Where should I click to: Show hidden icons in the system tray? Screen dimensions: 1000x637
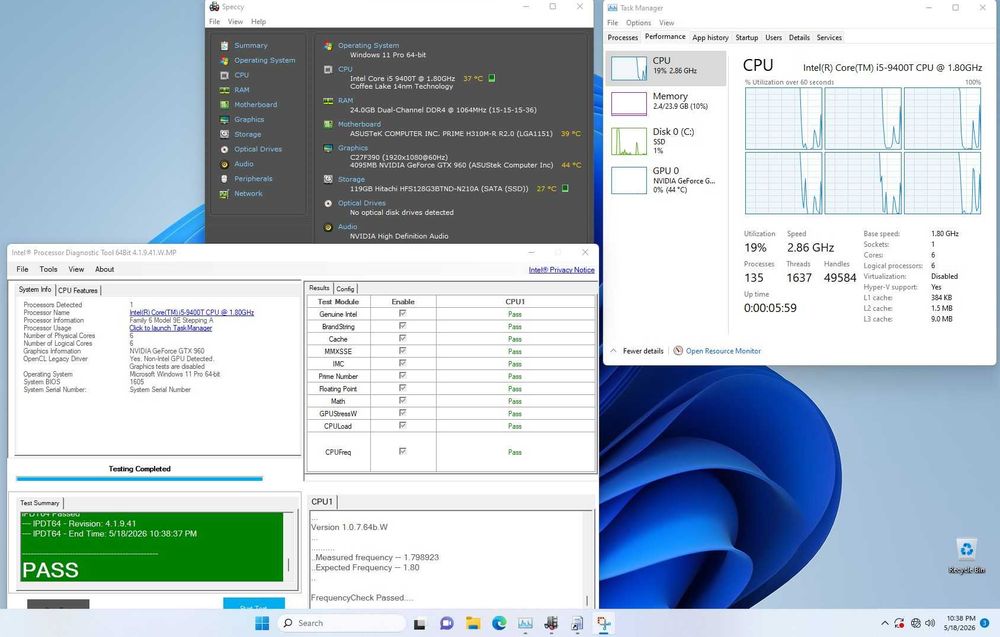pyautogui.click(x=885, y=623)
